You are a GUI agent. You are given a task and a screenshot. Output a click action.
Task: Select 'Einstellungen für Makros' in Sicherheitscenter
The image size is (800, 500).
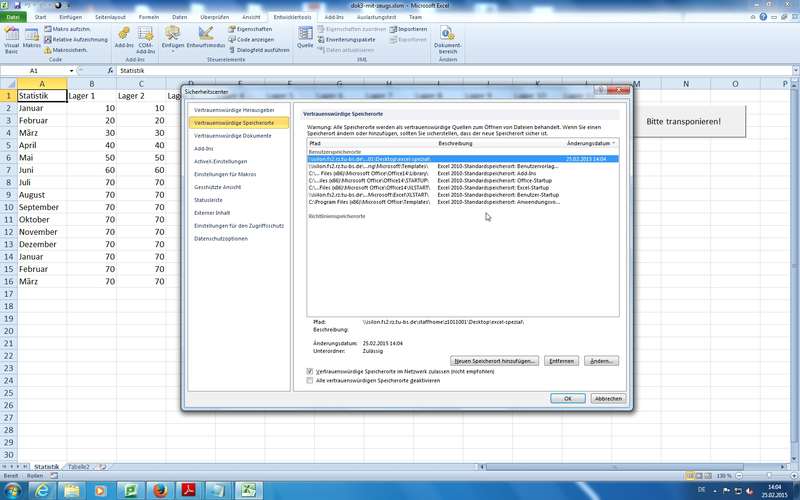point(225,174)
